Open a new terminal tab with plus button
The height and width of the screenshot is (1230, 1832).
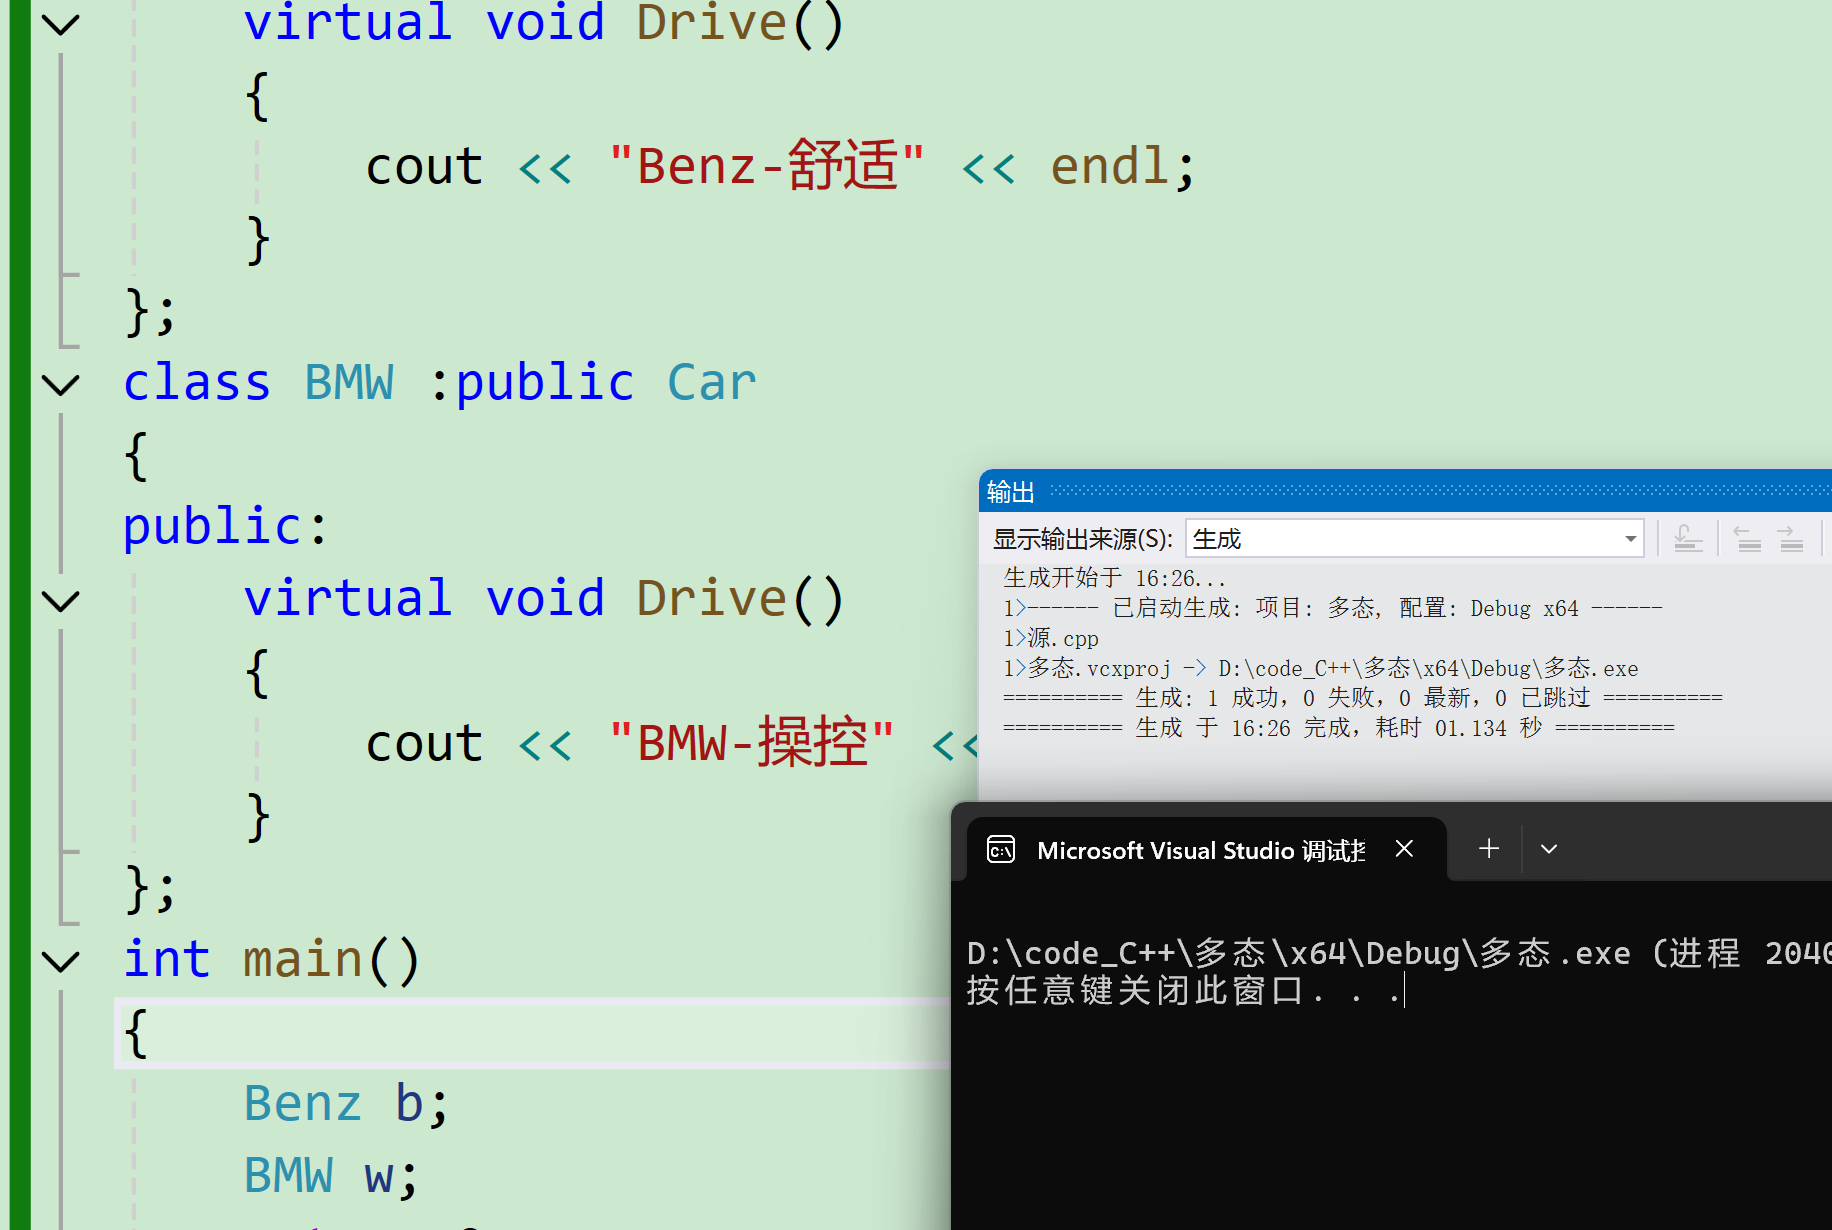(1489, 849)
